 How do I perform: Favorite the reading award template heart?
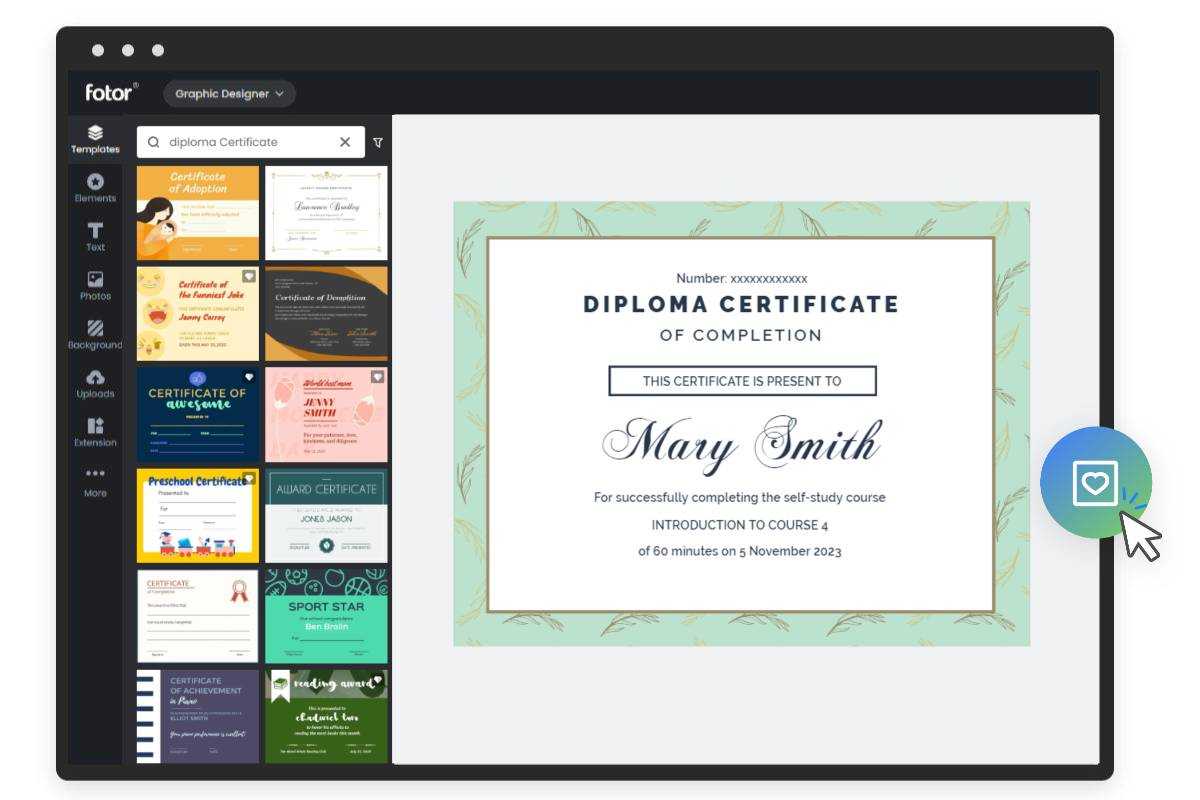(377, 680)
